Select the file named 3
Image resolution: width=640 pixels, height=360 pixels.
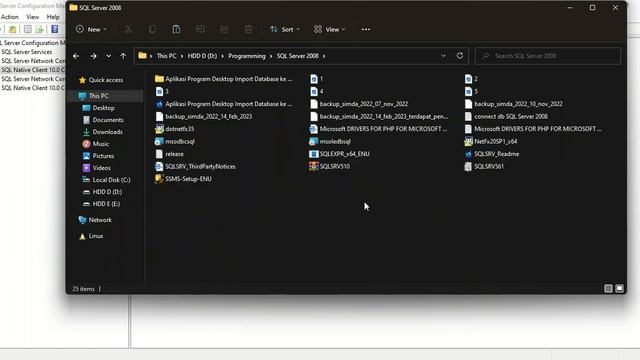tap(162, 91)
